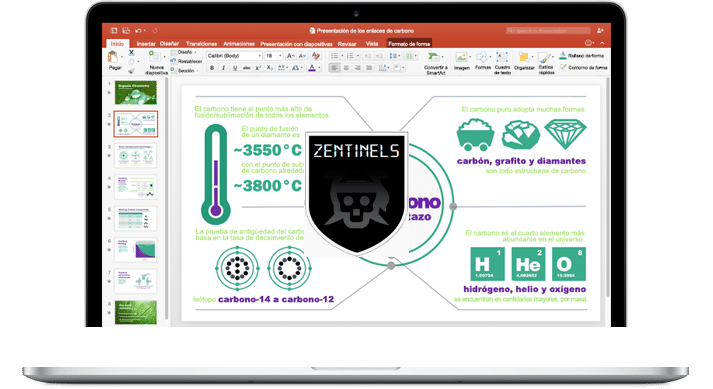Select slide 8 green leaf thumbnail
Image resolution: width=713 pixels, height=389 pixels.
[x=136, y=312]
